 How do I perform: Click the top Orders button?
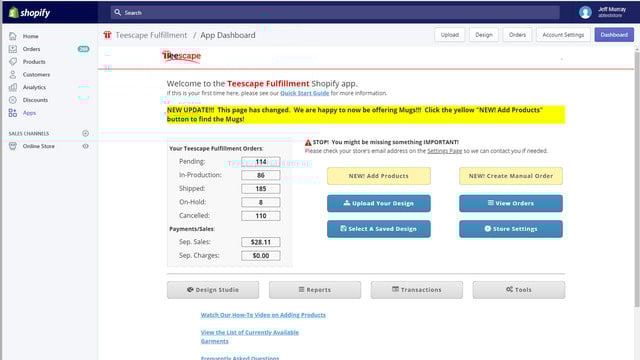tap(517, 35)
